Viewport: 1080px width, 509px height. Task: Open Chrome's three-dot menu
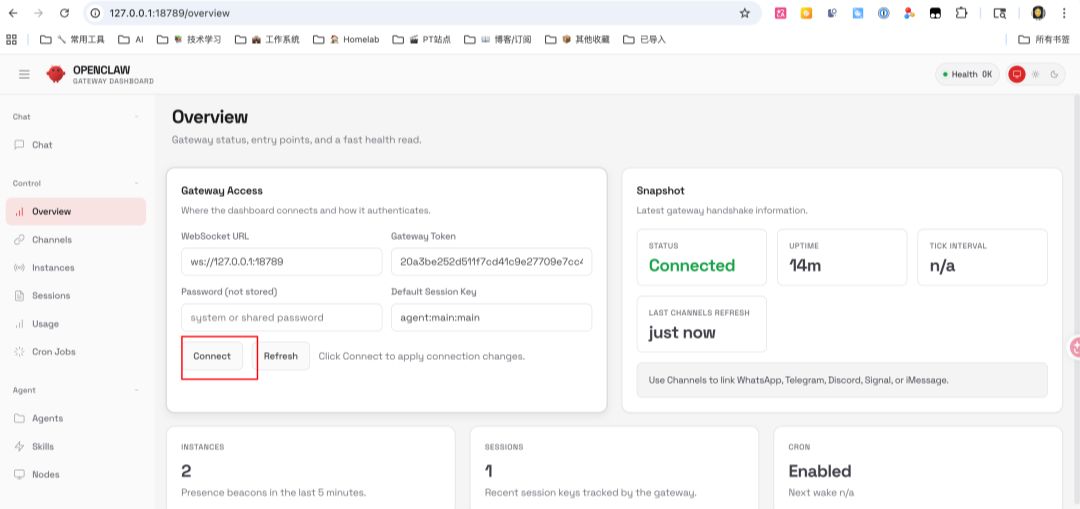click(1065, 13)
